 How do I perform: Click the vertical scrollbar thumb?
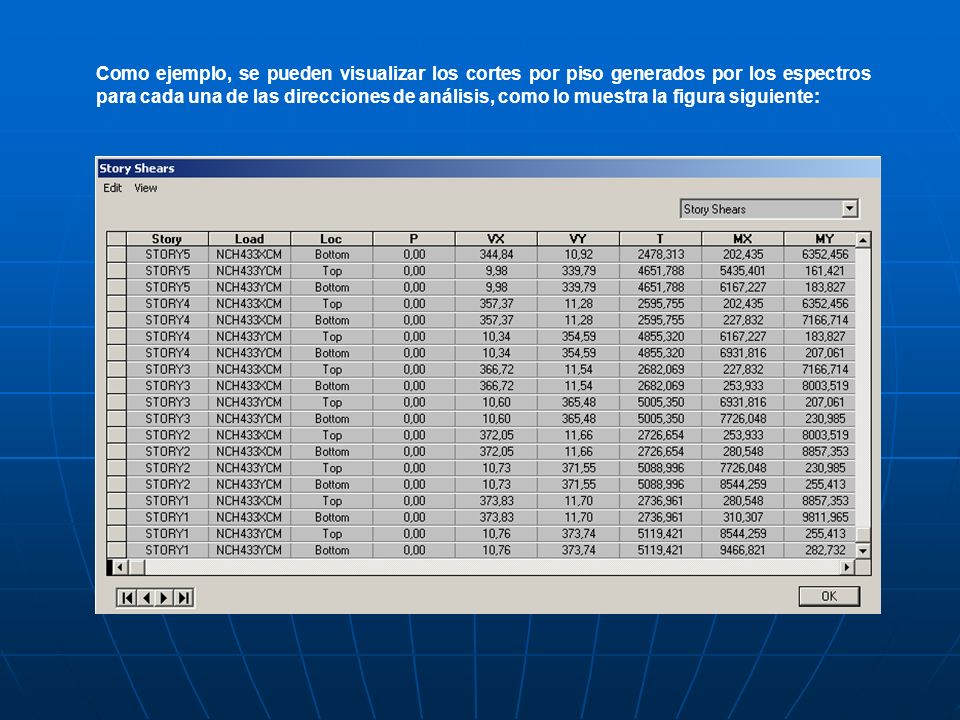coord(863,534)
